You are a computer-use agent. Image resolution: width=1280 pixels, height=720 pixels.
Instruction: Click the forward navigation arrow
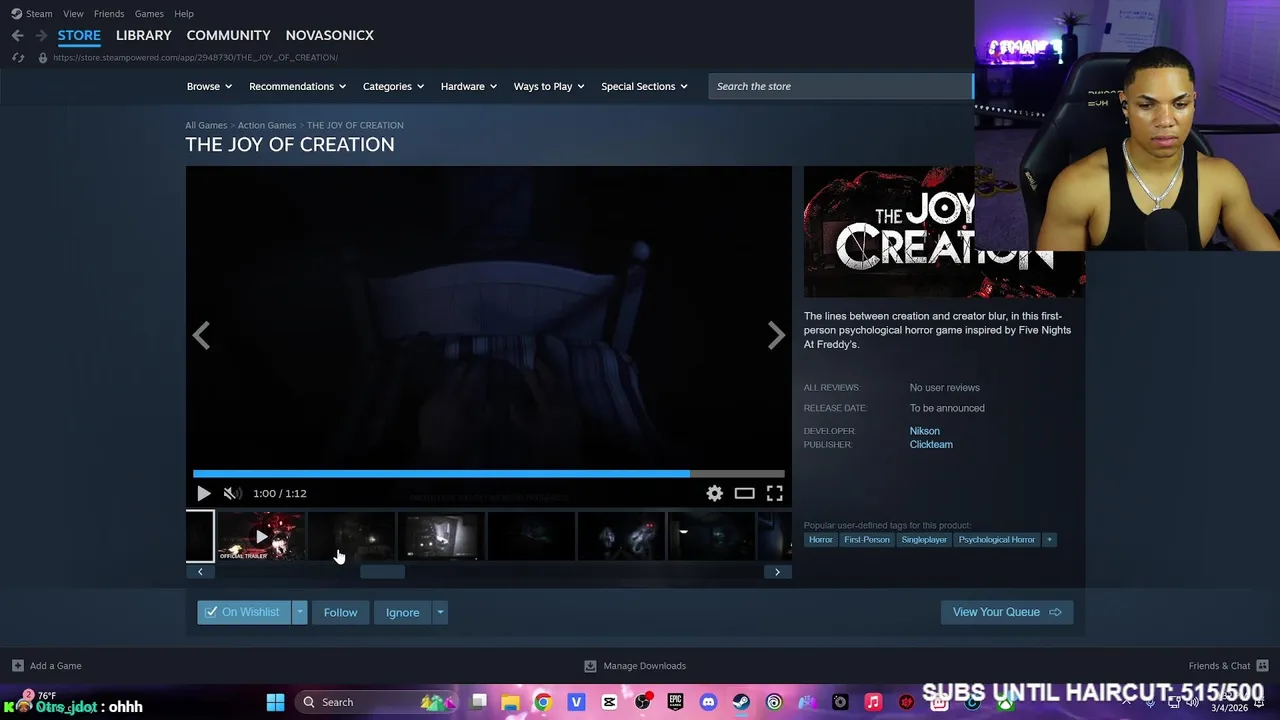coord(41,35)
